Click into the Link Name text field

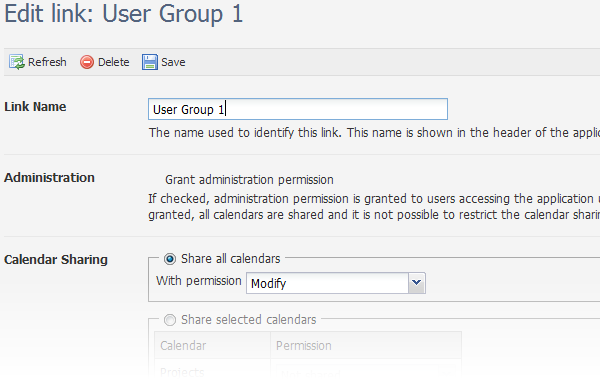(x=298, y=109)
